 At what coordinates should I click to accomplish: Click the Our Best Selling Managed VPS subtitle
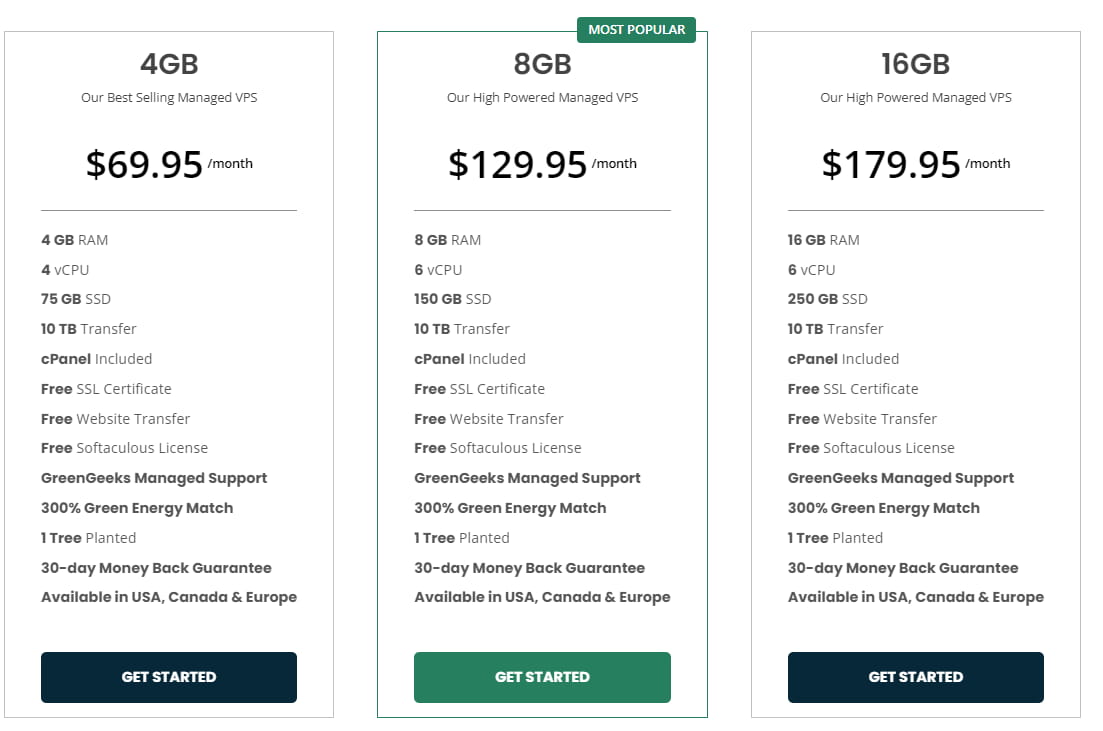click(x=169, y=98)
